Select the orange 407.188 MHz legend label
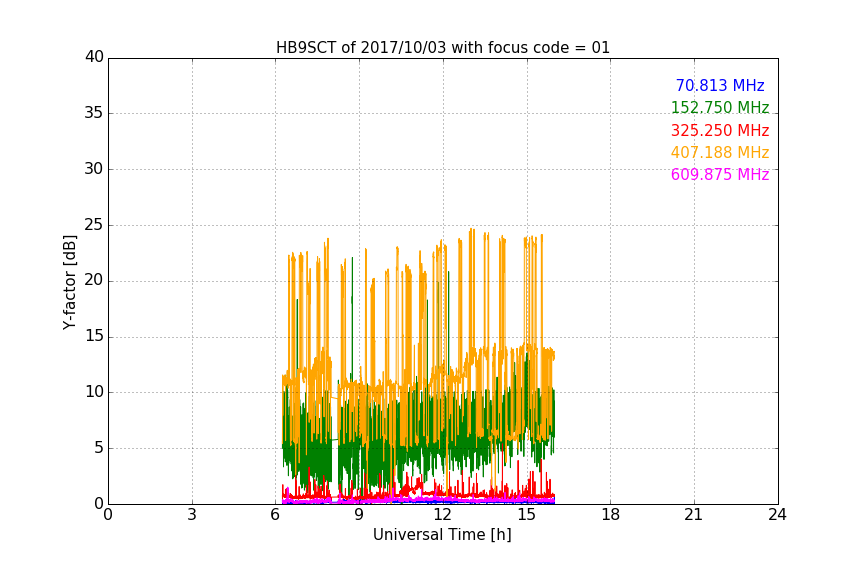Viewport: 864px width, 576px height. pos(720,152)
